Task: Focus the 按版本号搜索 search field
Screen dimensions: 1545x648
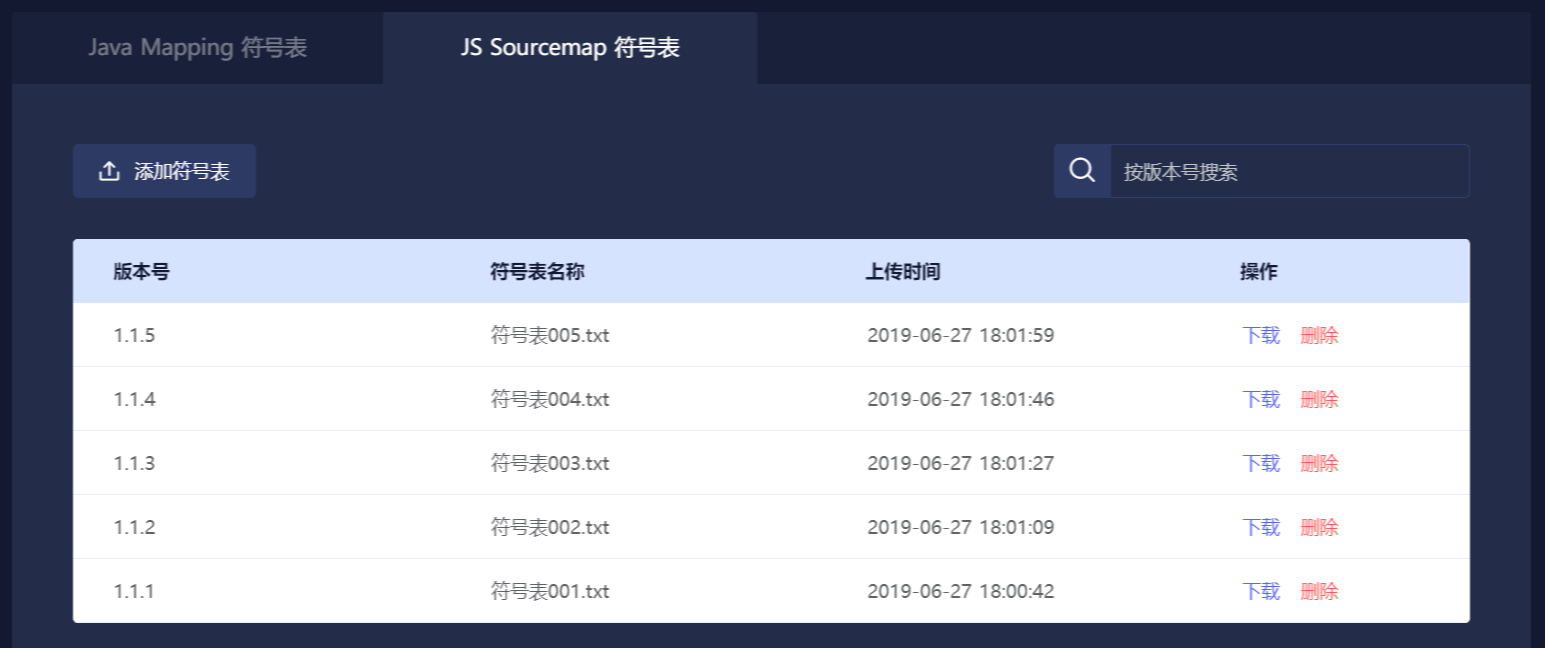Action: click(1288, 171)
